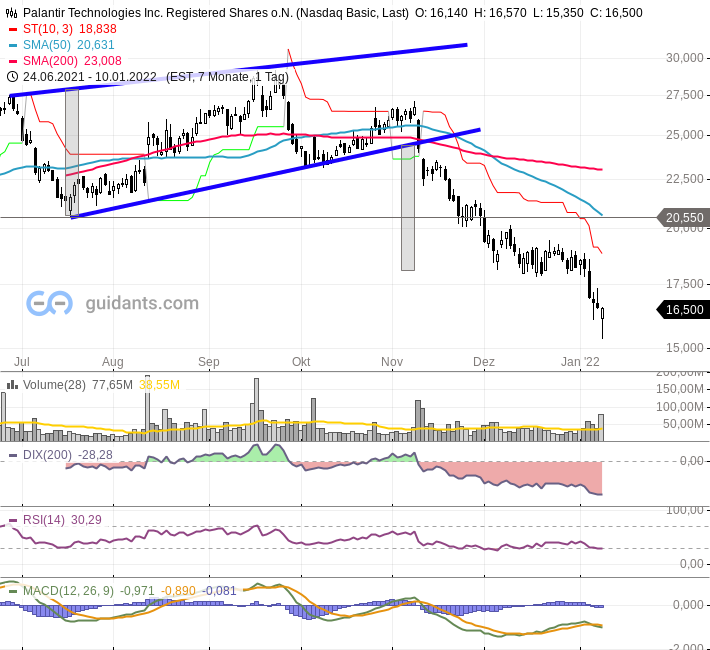Image resolution: width=710 pixels, height=650 pixels.
Task: Click the DIX(200) legend marker
Action: pyautogui.click(x=13, y=455)
